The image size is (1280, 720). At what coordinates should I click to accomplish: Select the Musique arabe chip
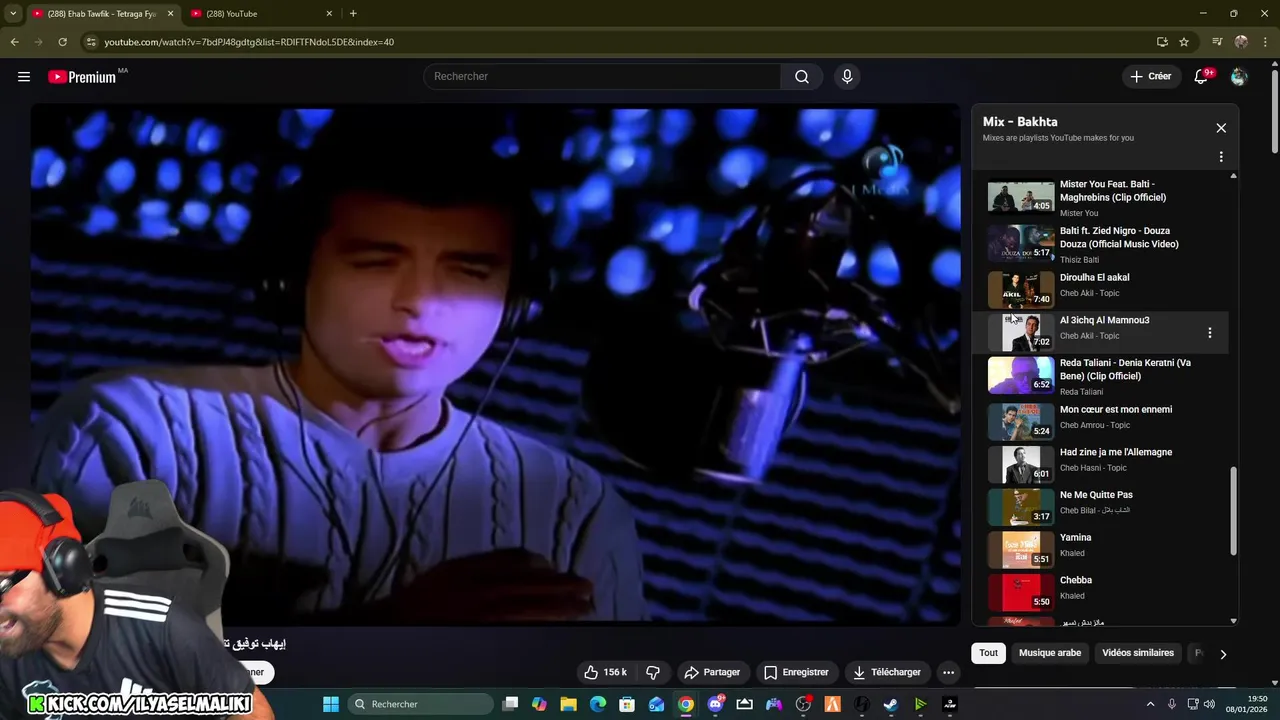pyautogui.click(x=1050, y=653)
